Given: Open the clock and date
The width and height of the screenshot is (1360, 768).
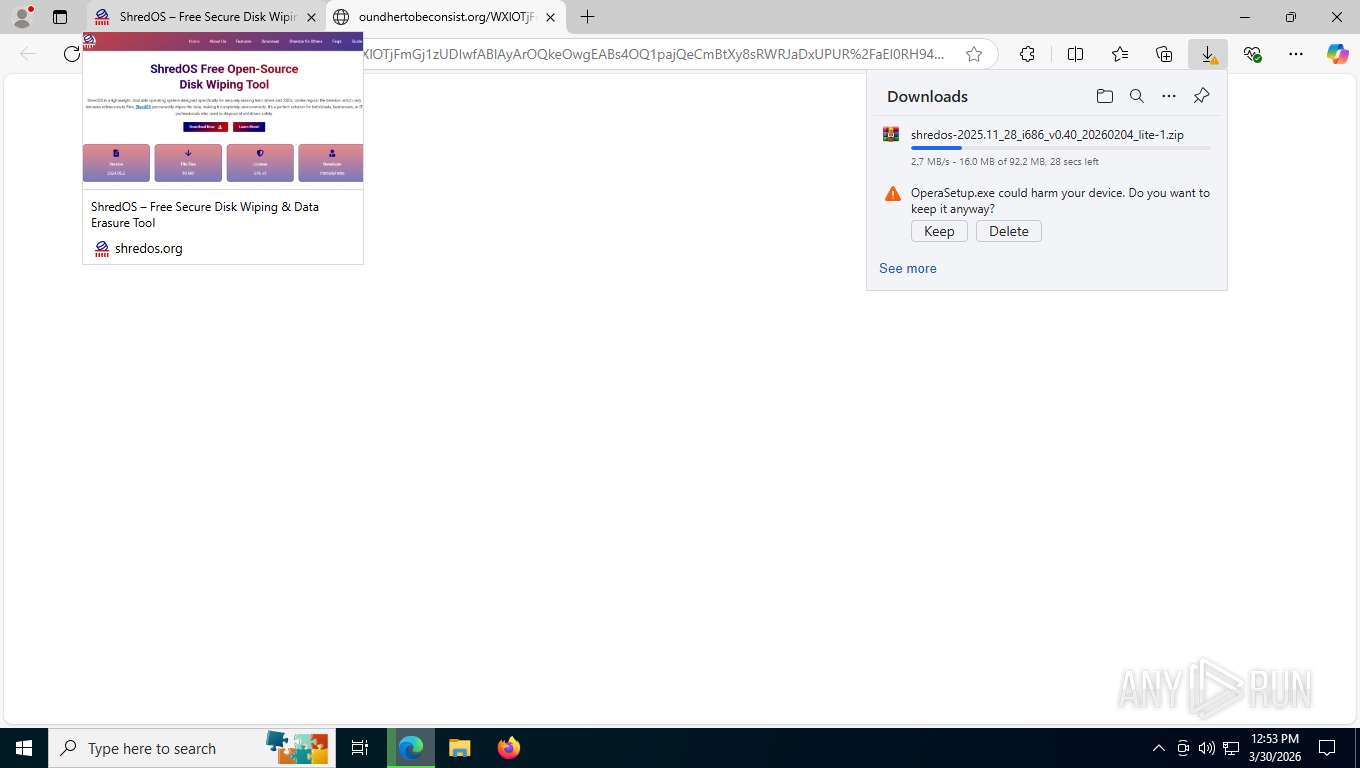Looking at the screenshot, I should [1275, 748].
